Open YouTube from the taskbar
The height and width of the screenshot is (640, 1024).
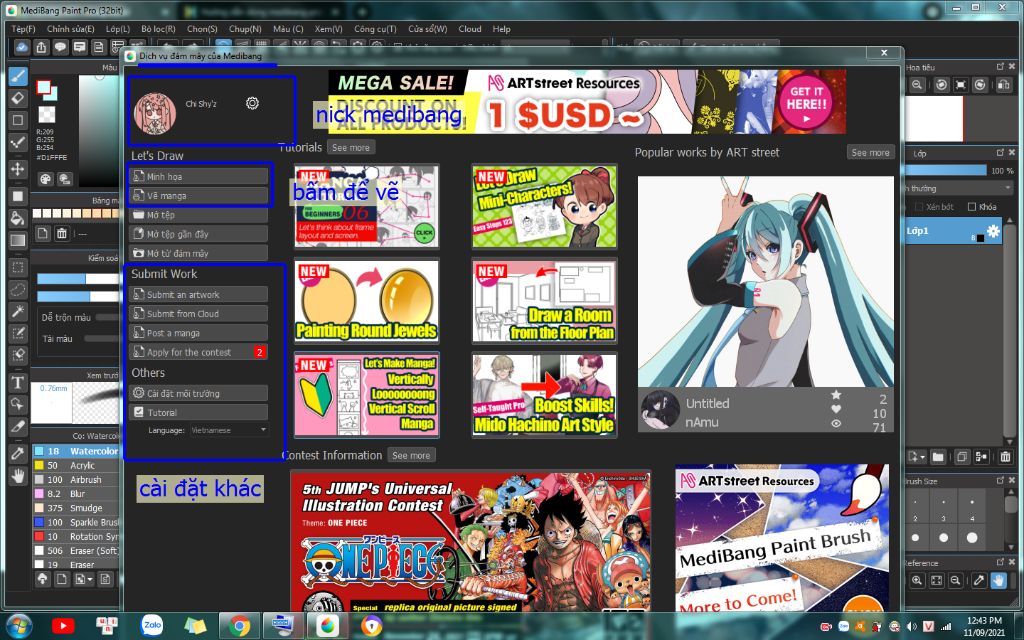pos(63,626)
